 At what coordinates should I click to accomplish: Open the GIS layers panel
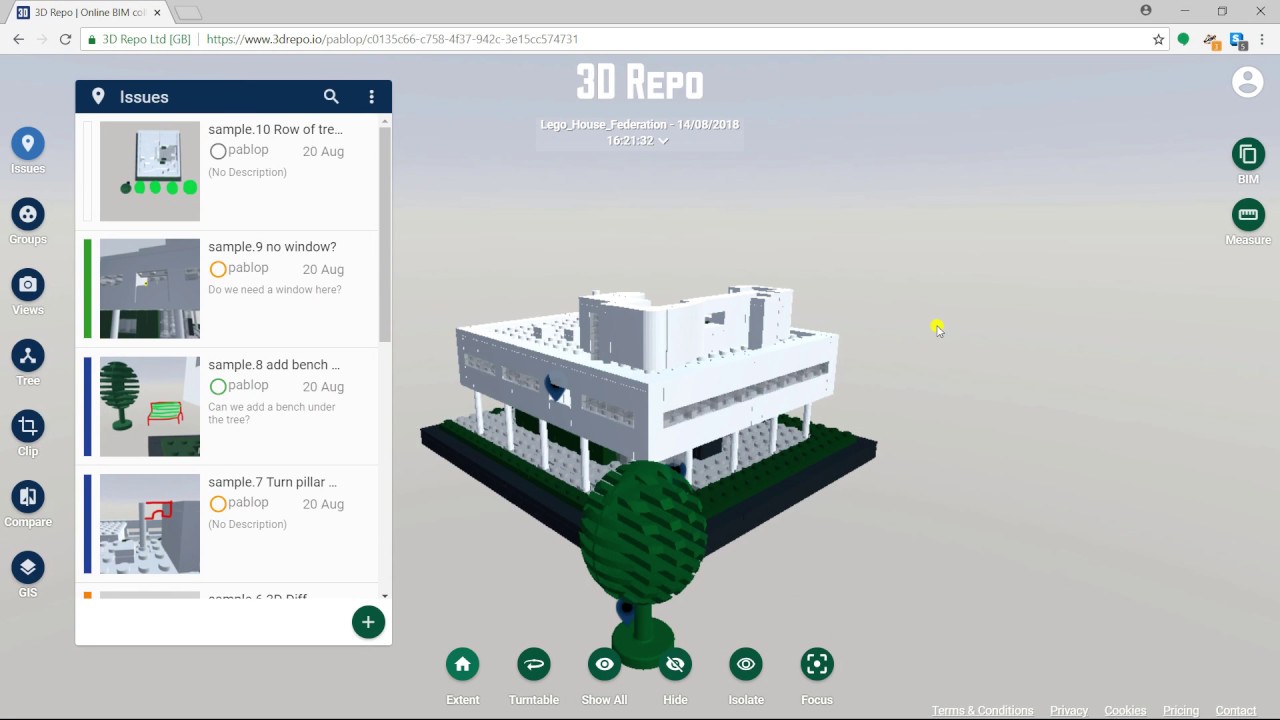click(28, 568)
